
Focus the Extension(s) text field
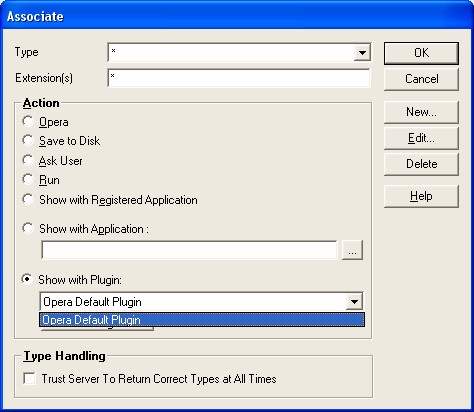pyautogui.click(x=239, y=78)
